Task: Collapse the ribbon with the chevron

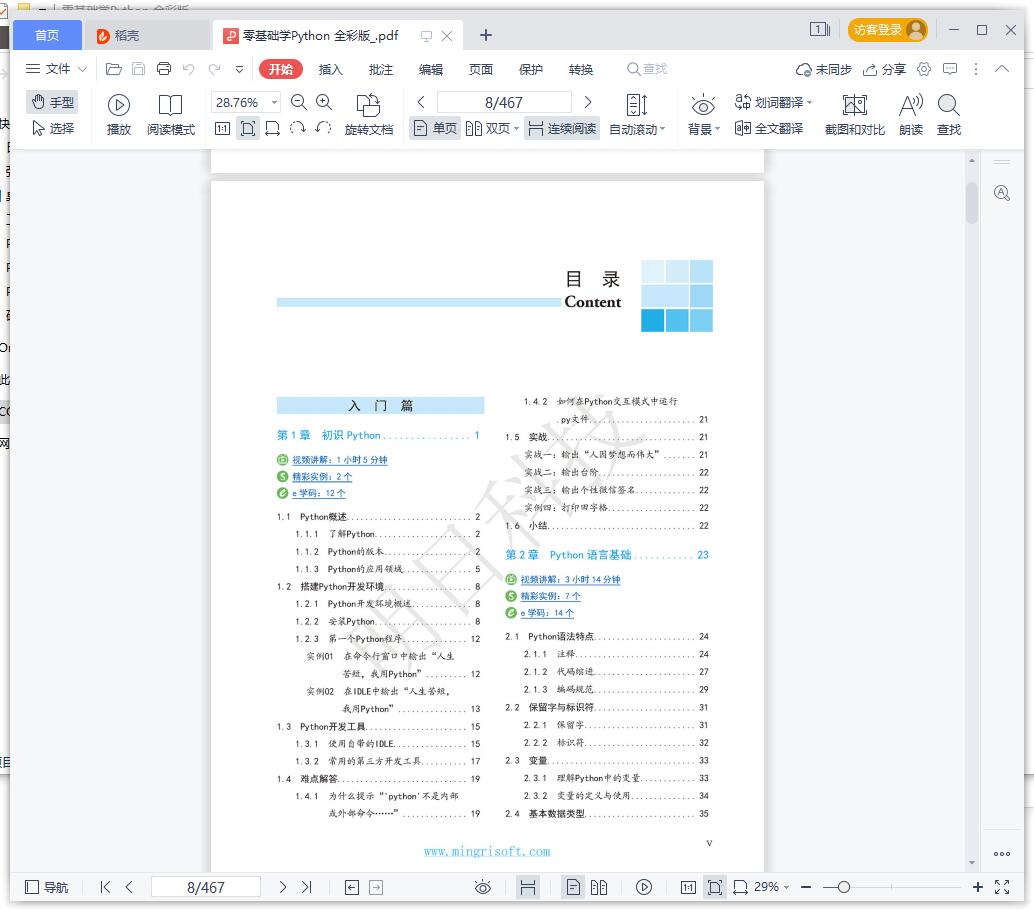Action: pos(1002,69)
